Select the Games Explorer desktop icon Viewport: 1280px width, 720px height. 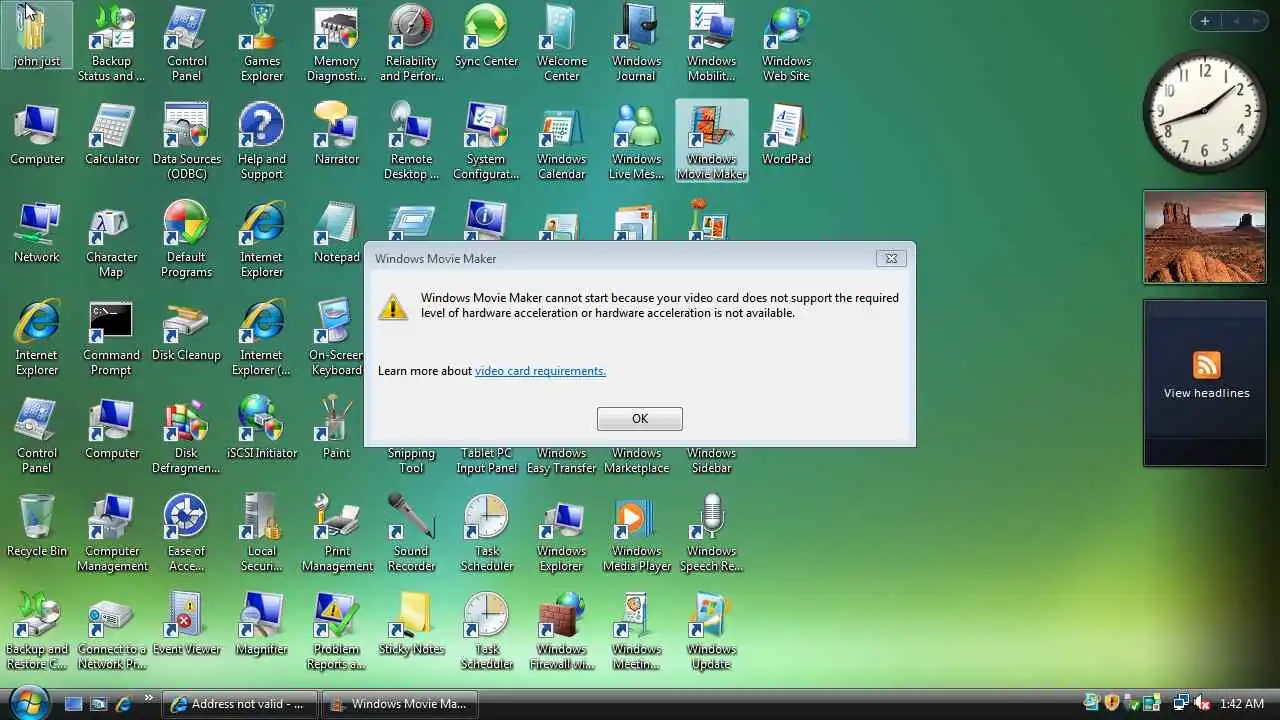pos(262,43)
